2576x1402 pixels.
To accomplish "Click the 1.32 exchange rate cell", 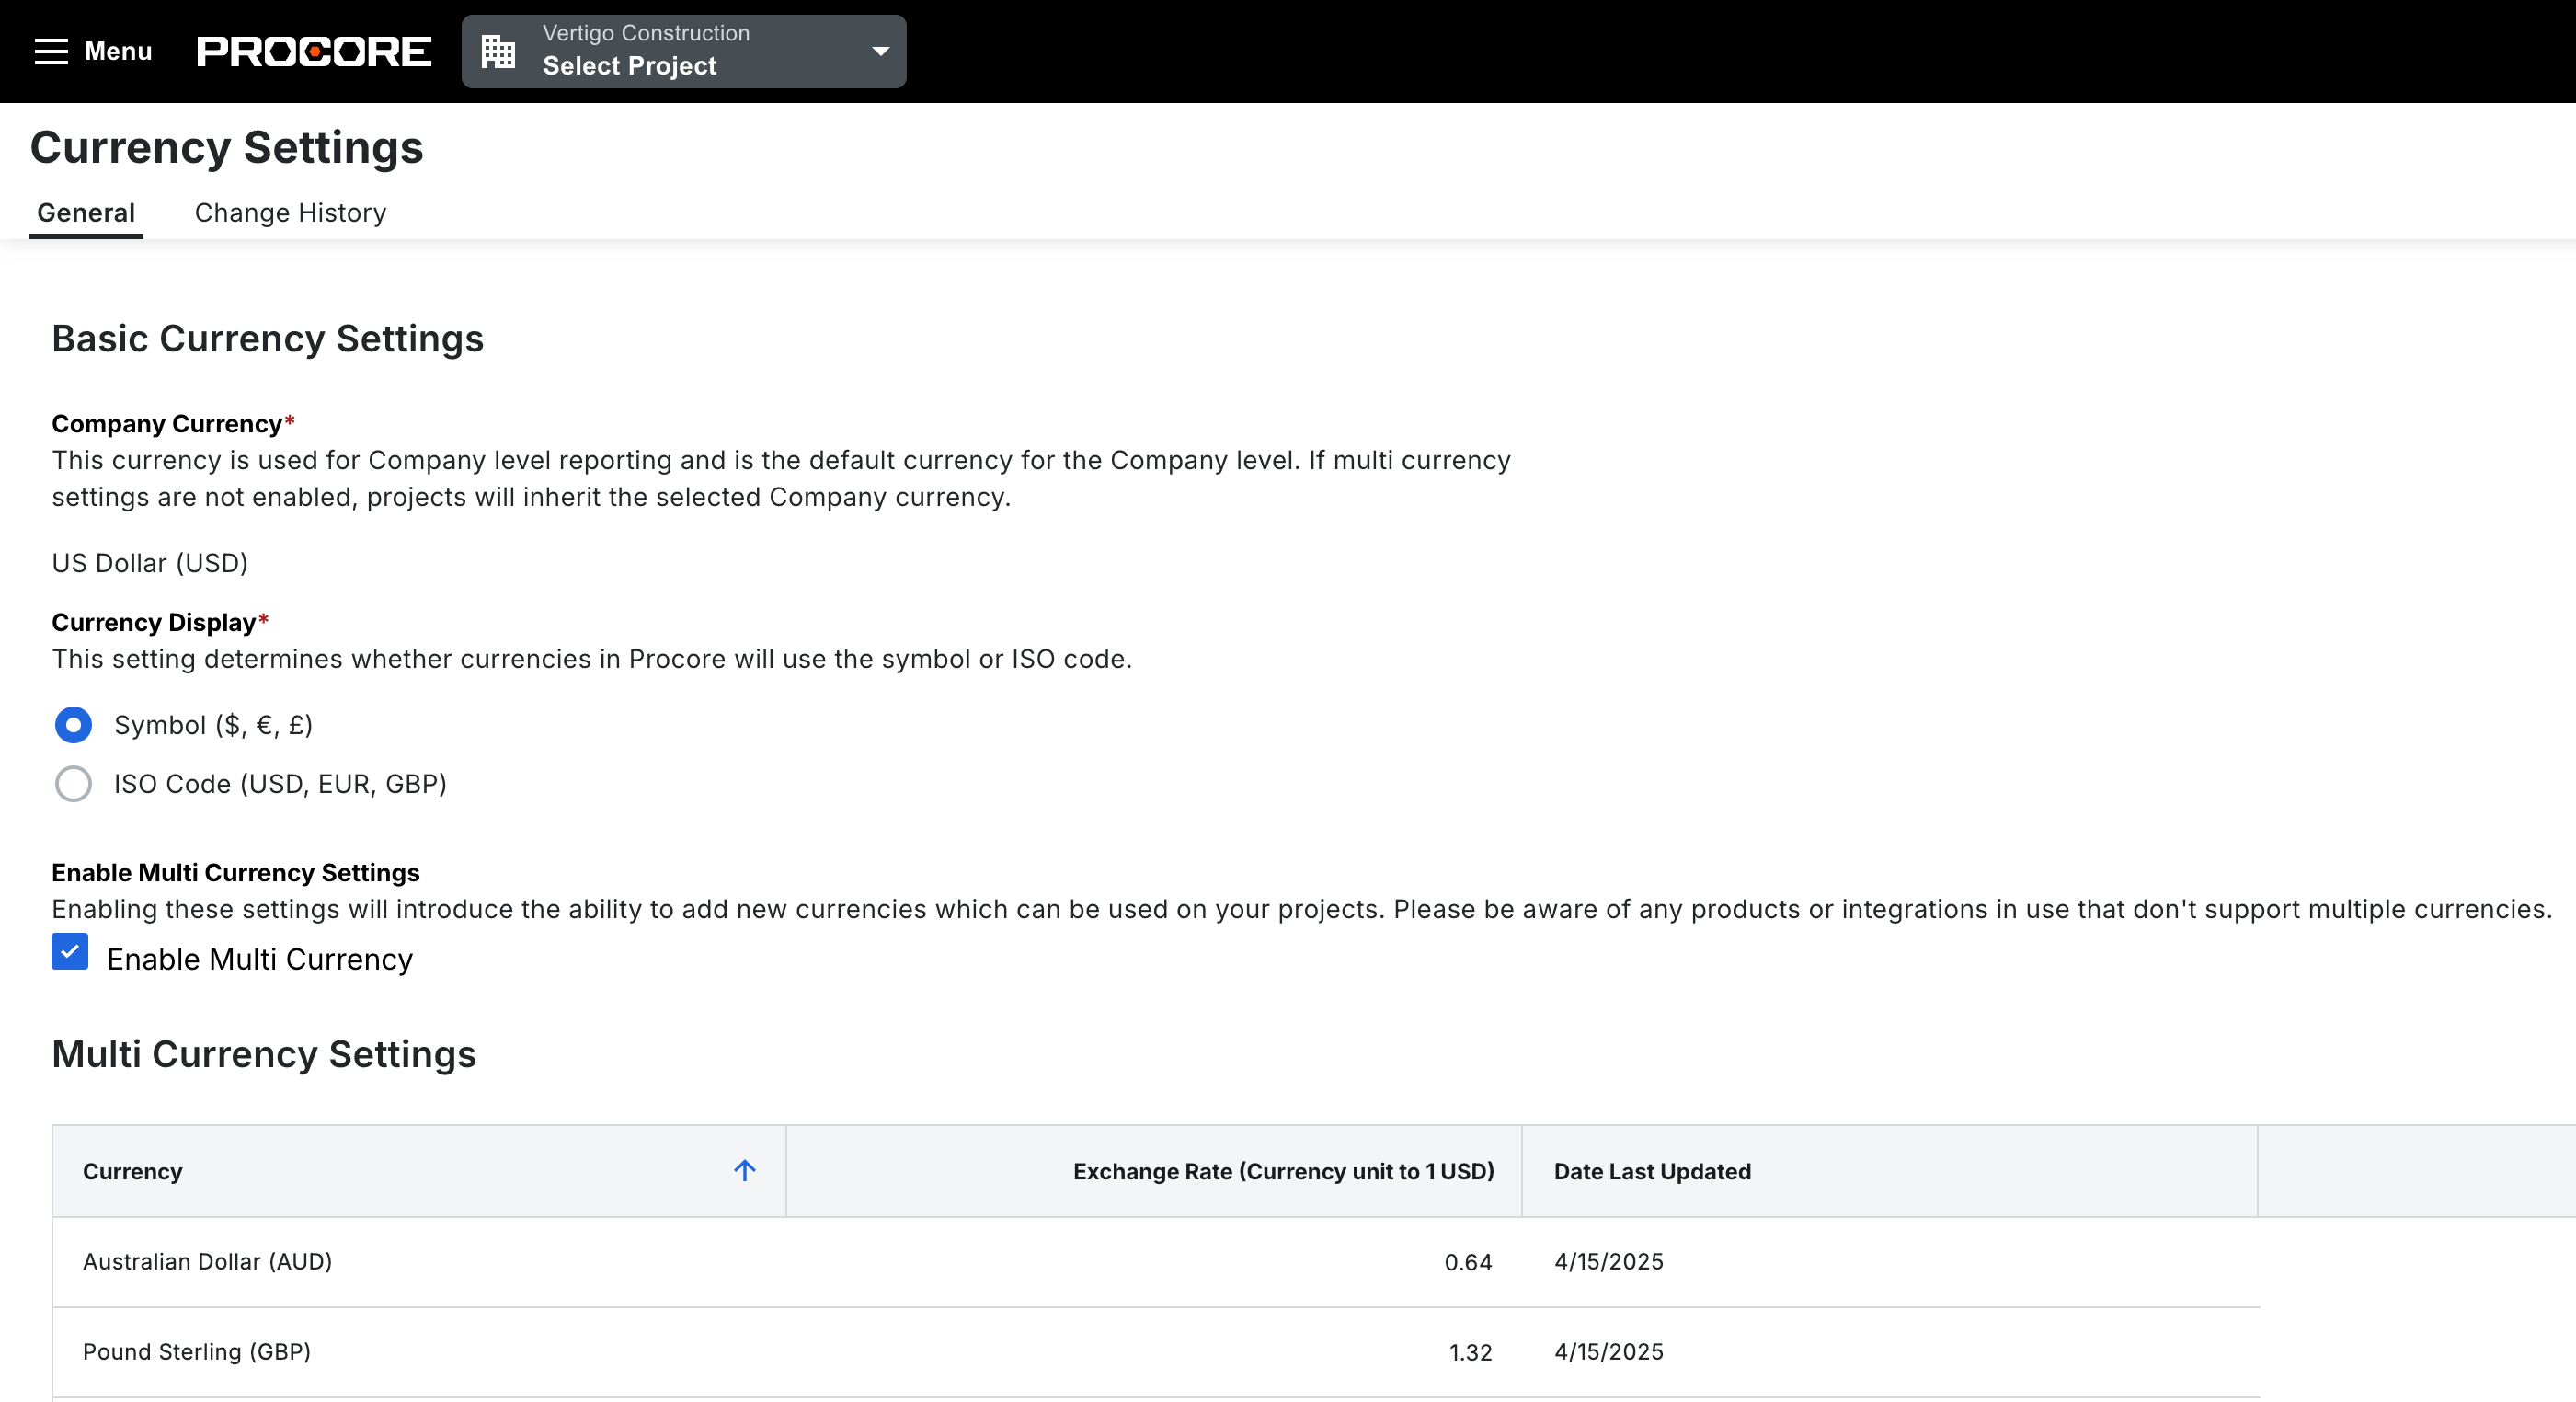I will click(1470, 1352).
